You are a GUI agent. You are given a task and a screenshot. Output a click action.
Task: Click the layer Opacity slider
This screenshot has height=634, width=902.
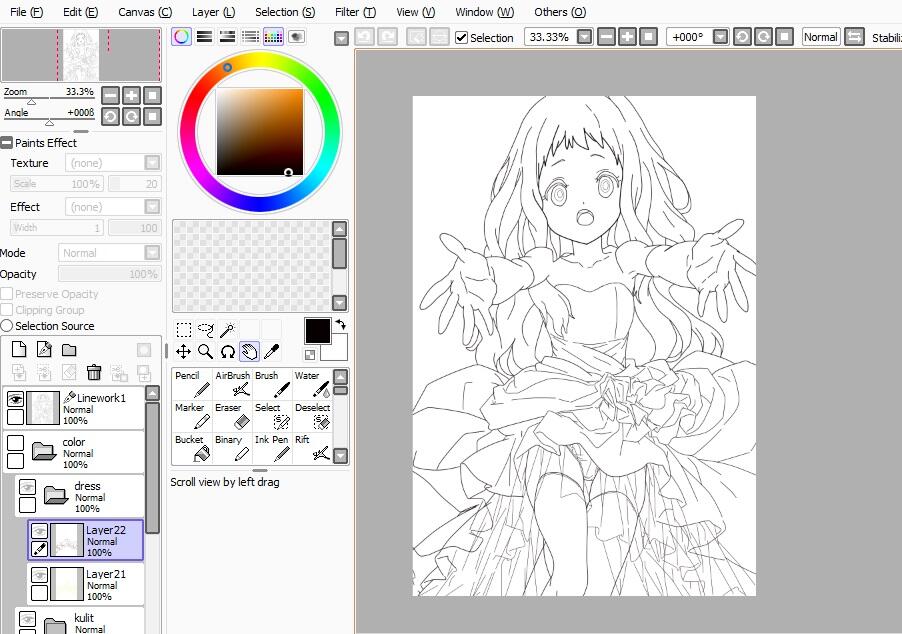109,274
